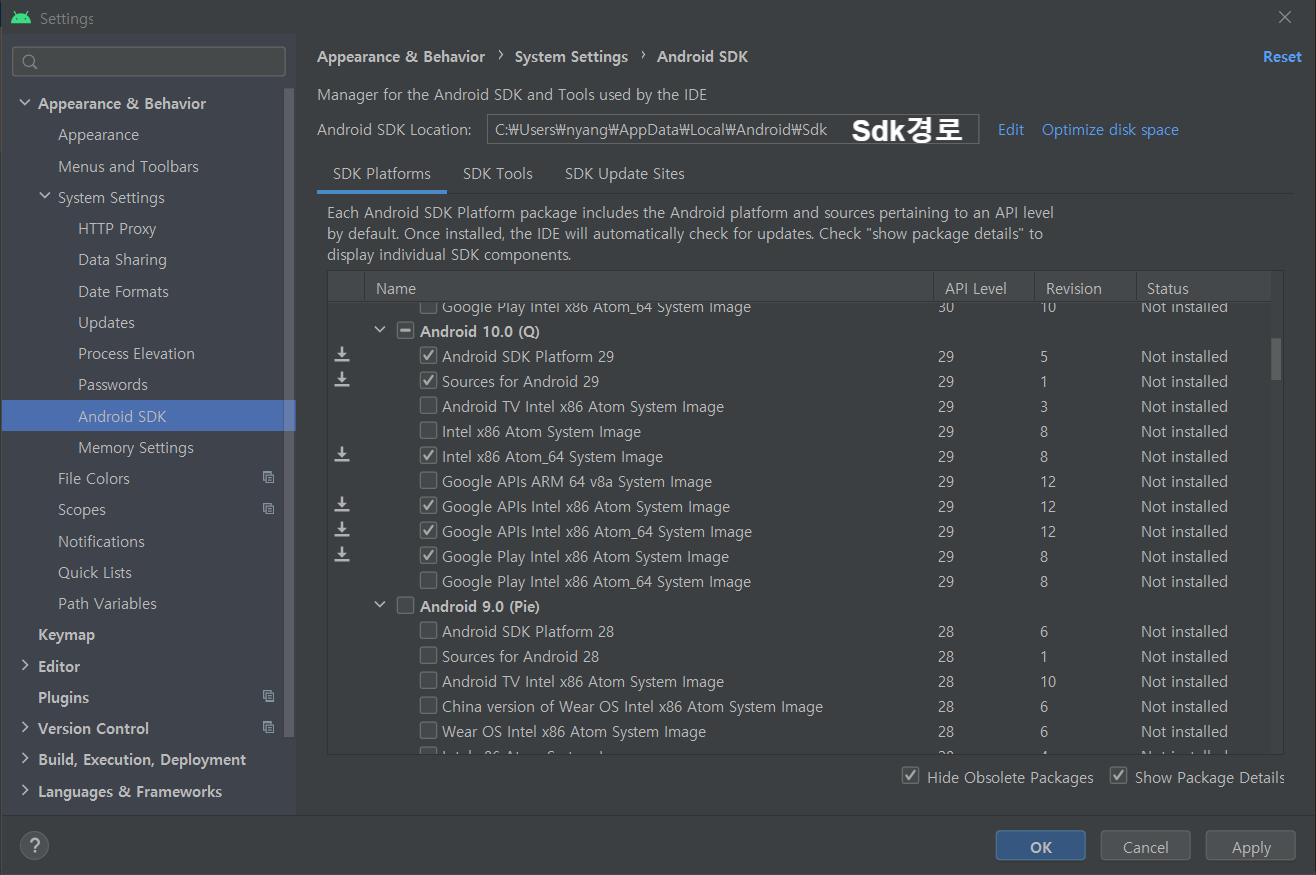Open Memory Settings page
1316x875 pixels.
coord(136,447)
